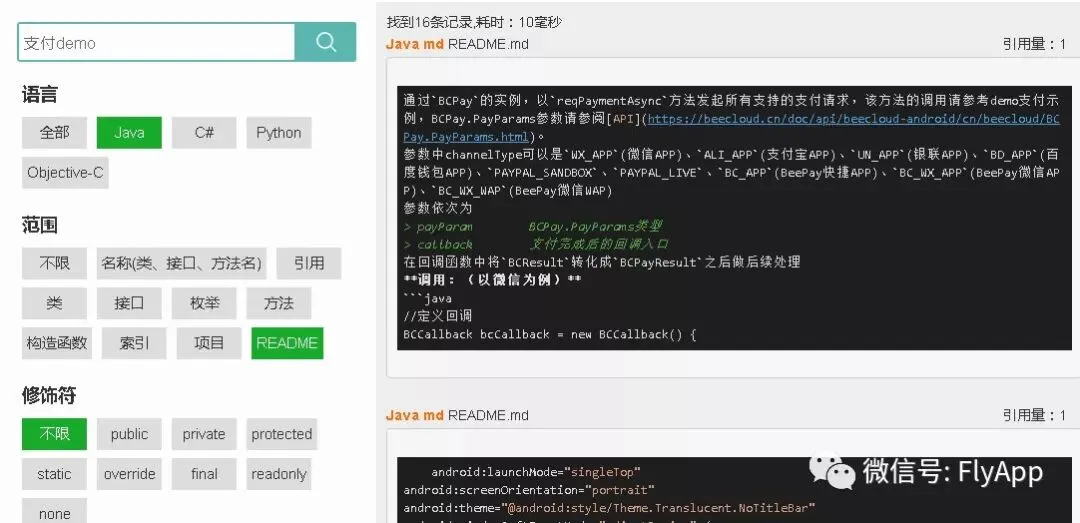Select the 全部 language filter
The width and height of the screenshot is (1080, 523).
(54, 133)
